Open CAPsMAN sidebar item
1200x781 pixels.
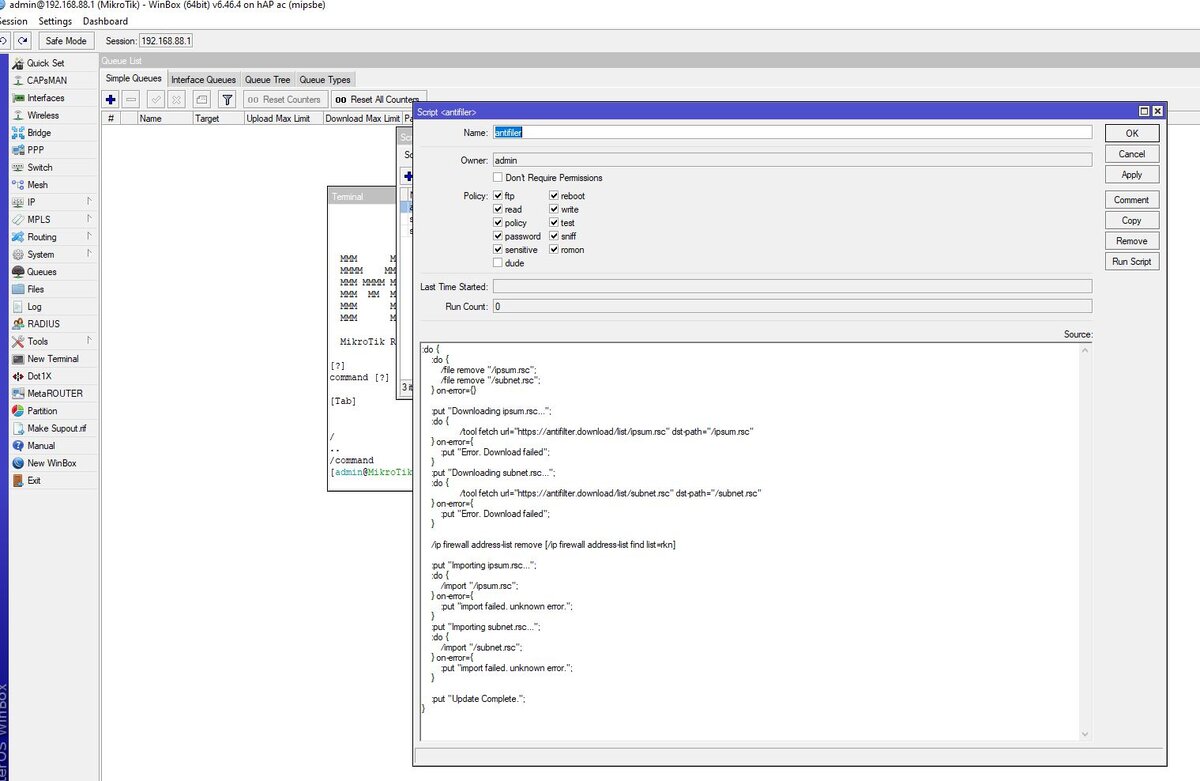(47, 80)
